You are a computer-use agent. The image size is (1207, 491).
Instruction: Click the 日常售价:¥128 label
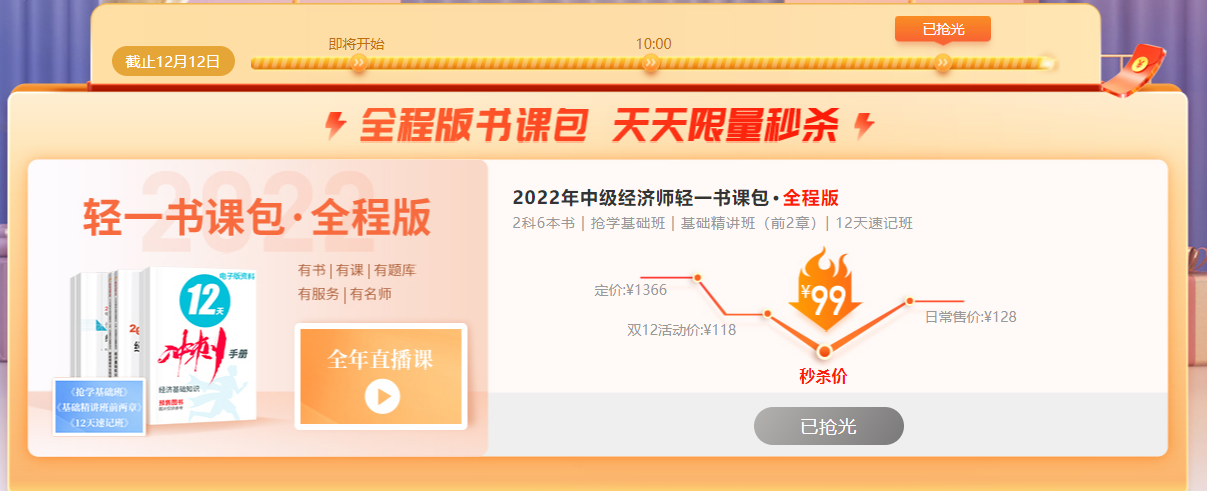[x=970, y=316]
